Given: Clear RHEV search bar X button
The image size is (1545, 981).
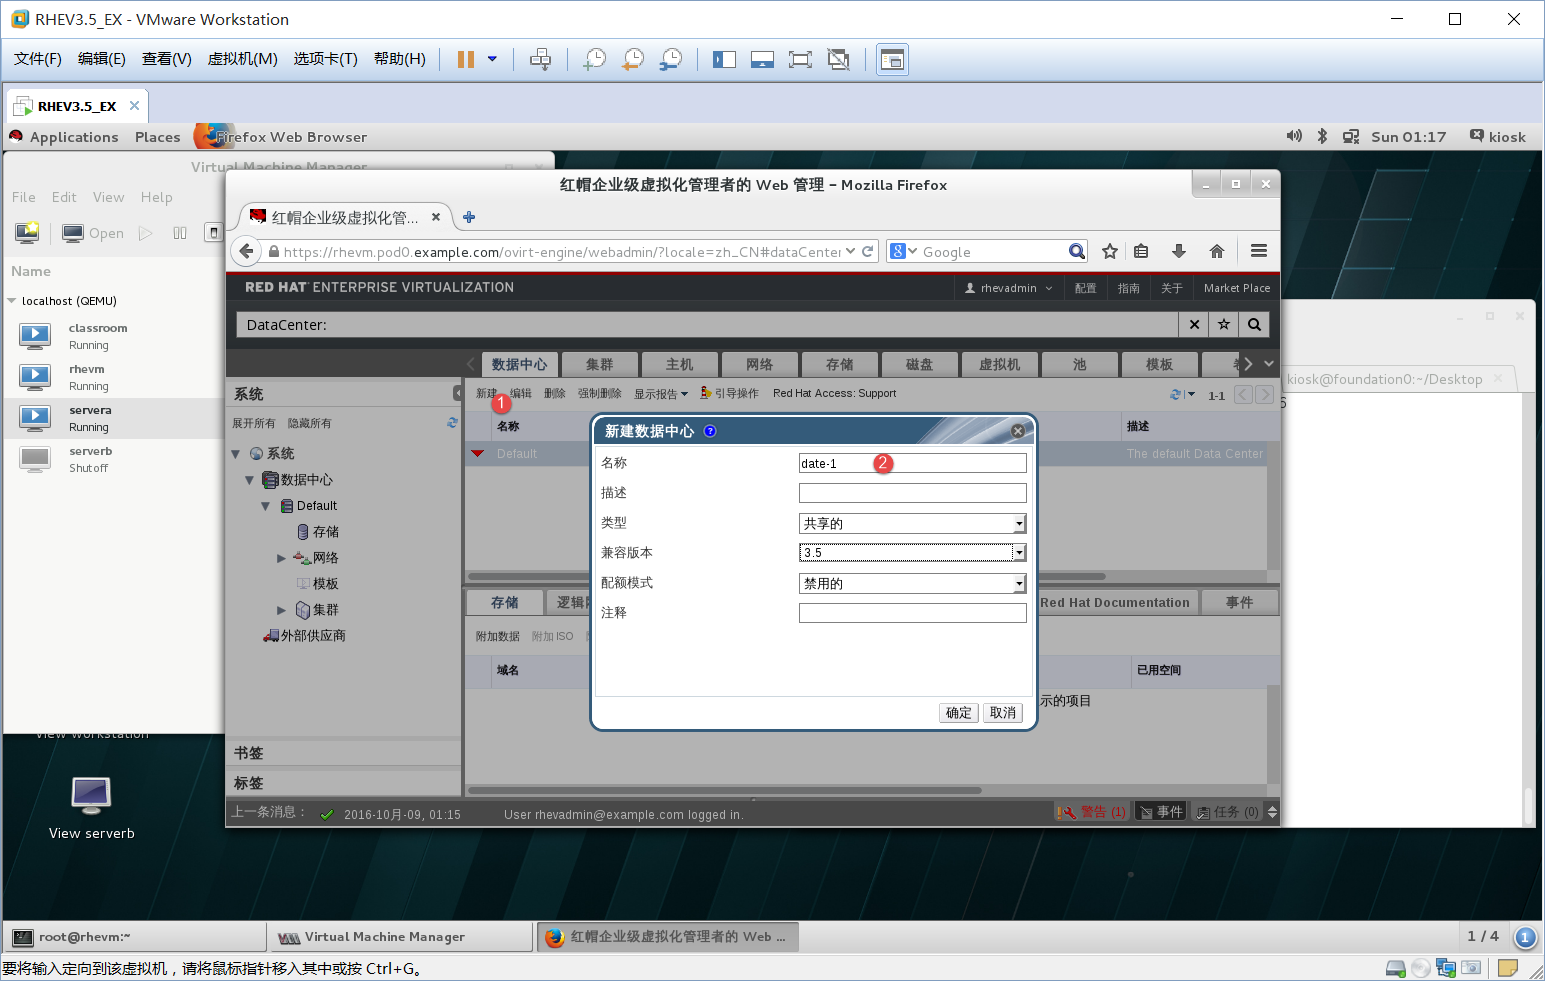Looking at the screenshot, I should coord(1194,324).
